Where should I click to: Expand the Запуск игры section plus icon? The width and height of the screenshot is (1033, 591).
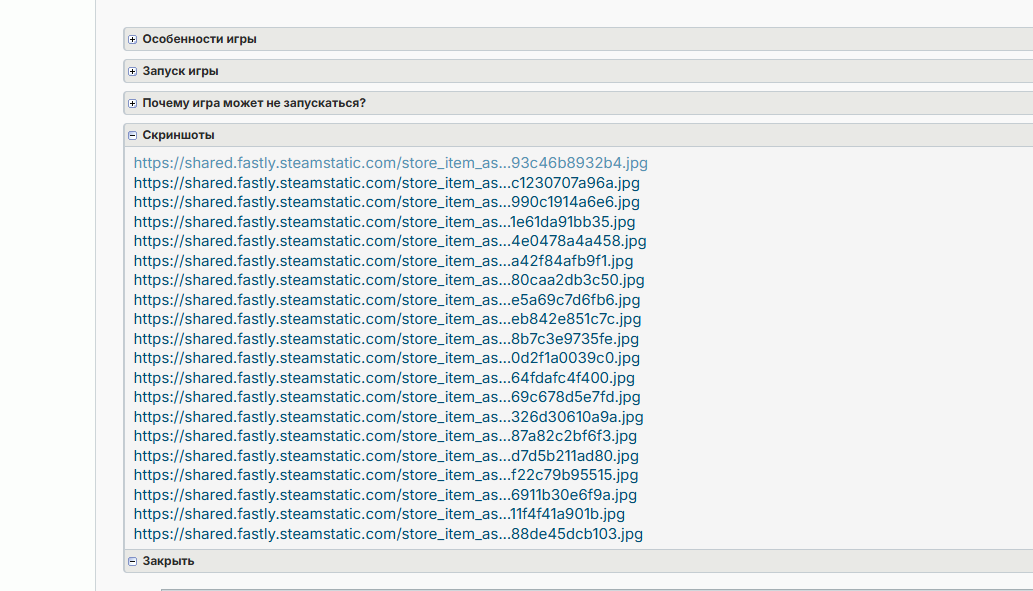tap(132, 72)
